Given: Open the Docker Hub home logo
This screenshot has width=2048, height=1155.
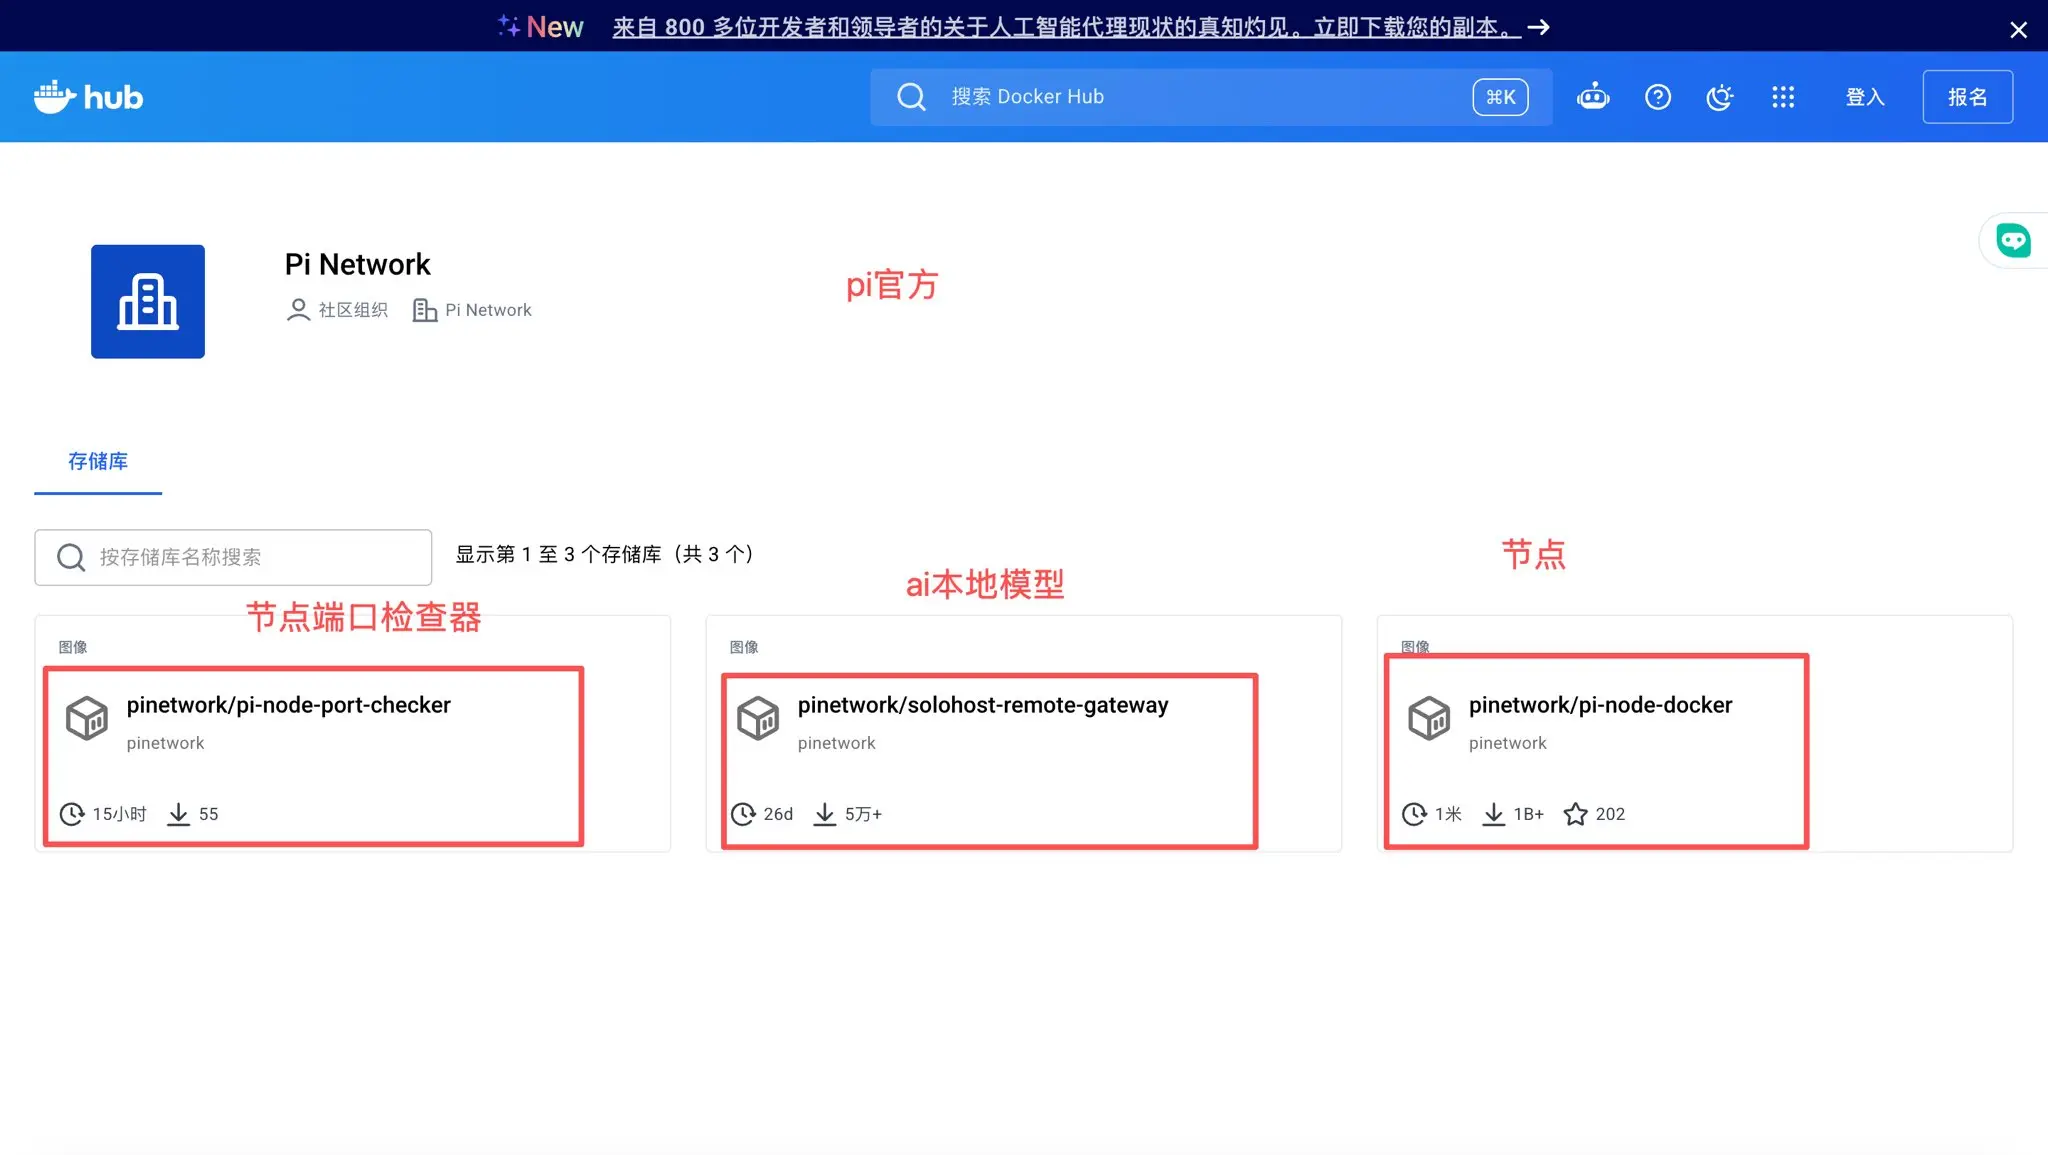Looking at the screenshot, I should 88,97.
